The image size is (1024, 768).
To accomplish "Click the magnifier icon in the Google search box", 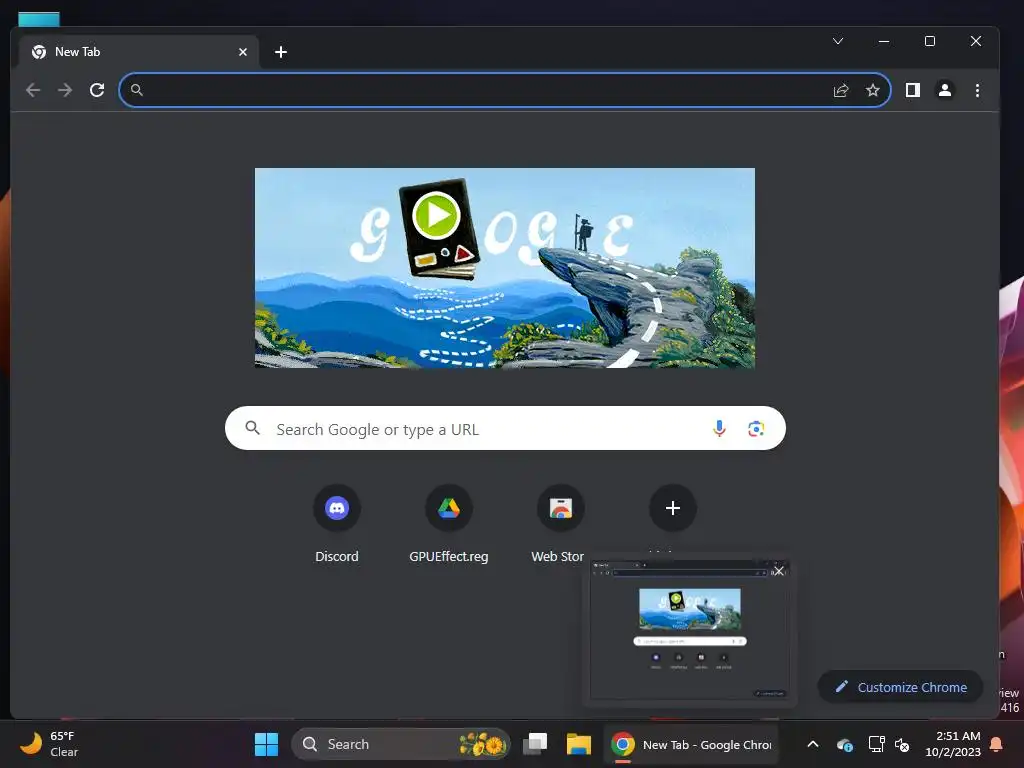I will (x=253, y=428).
